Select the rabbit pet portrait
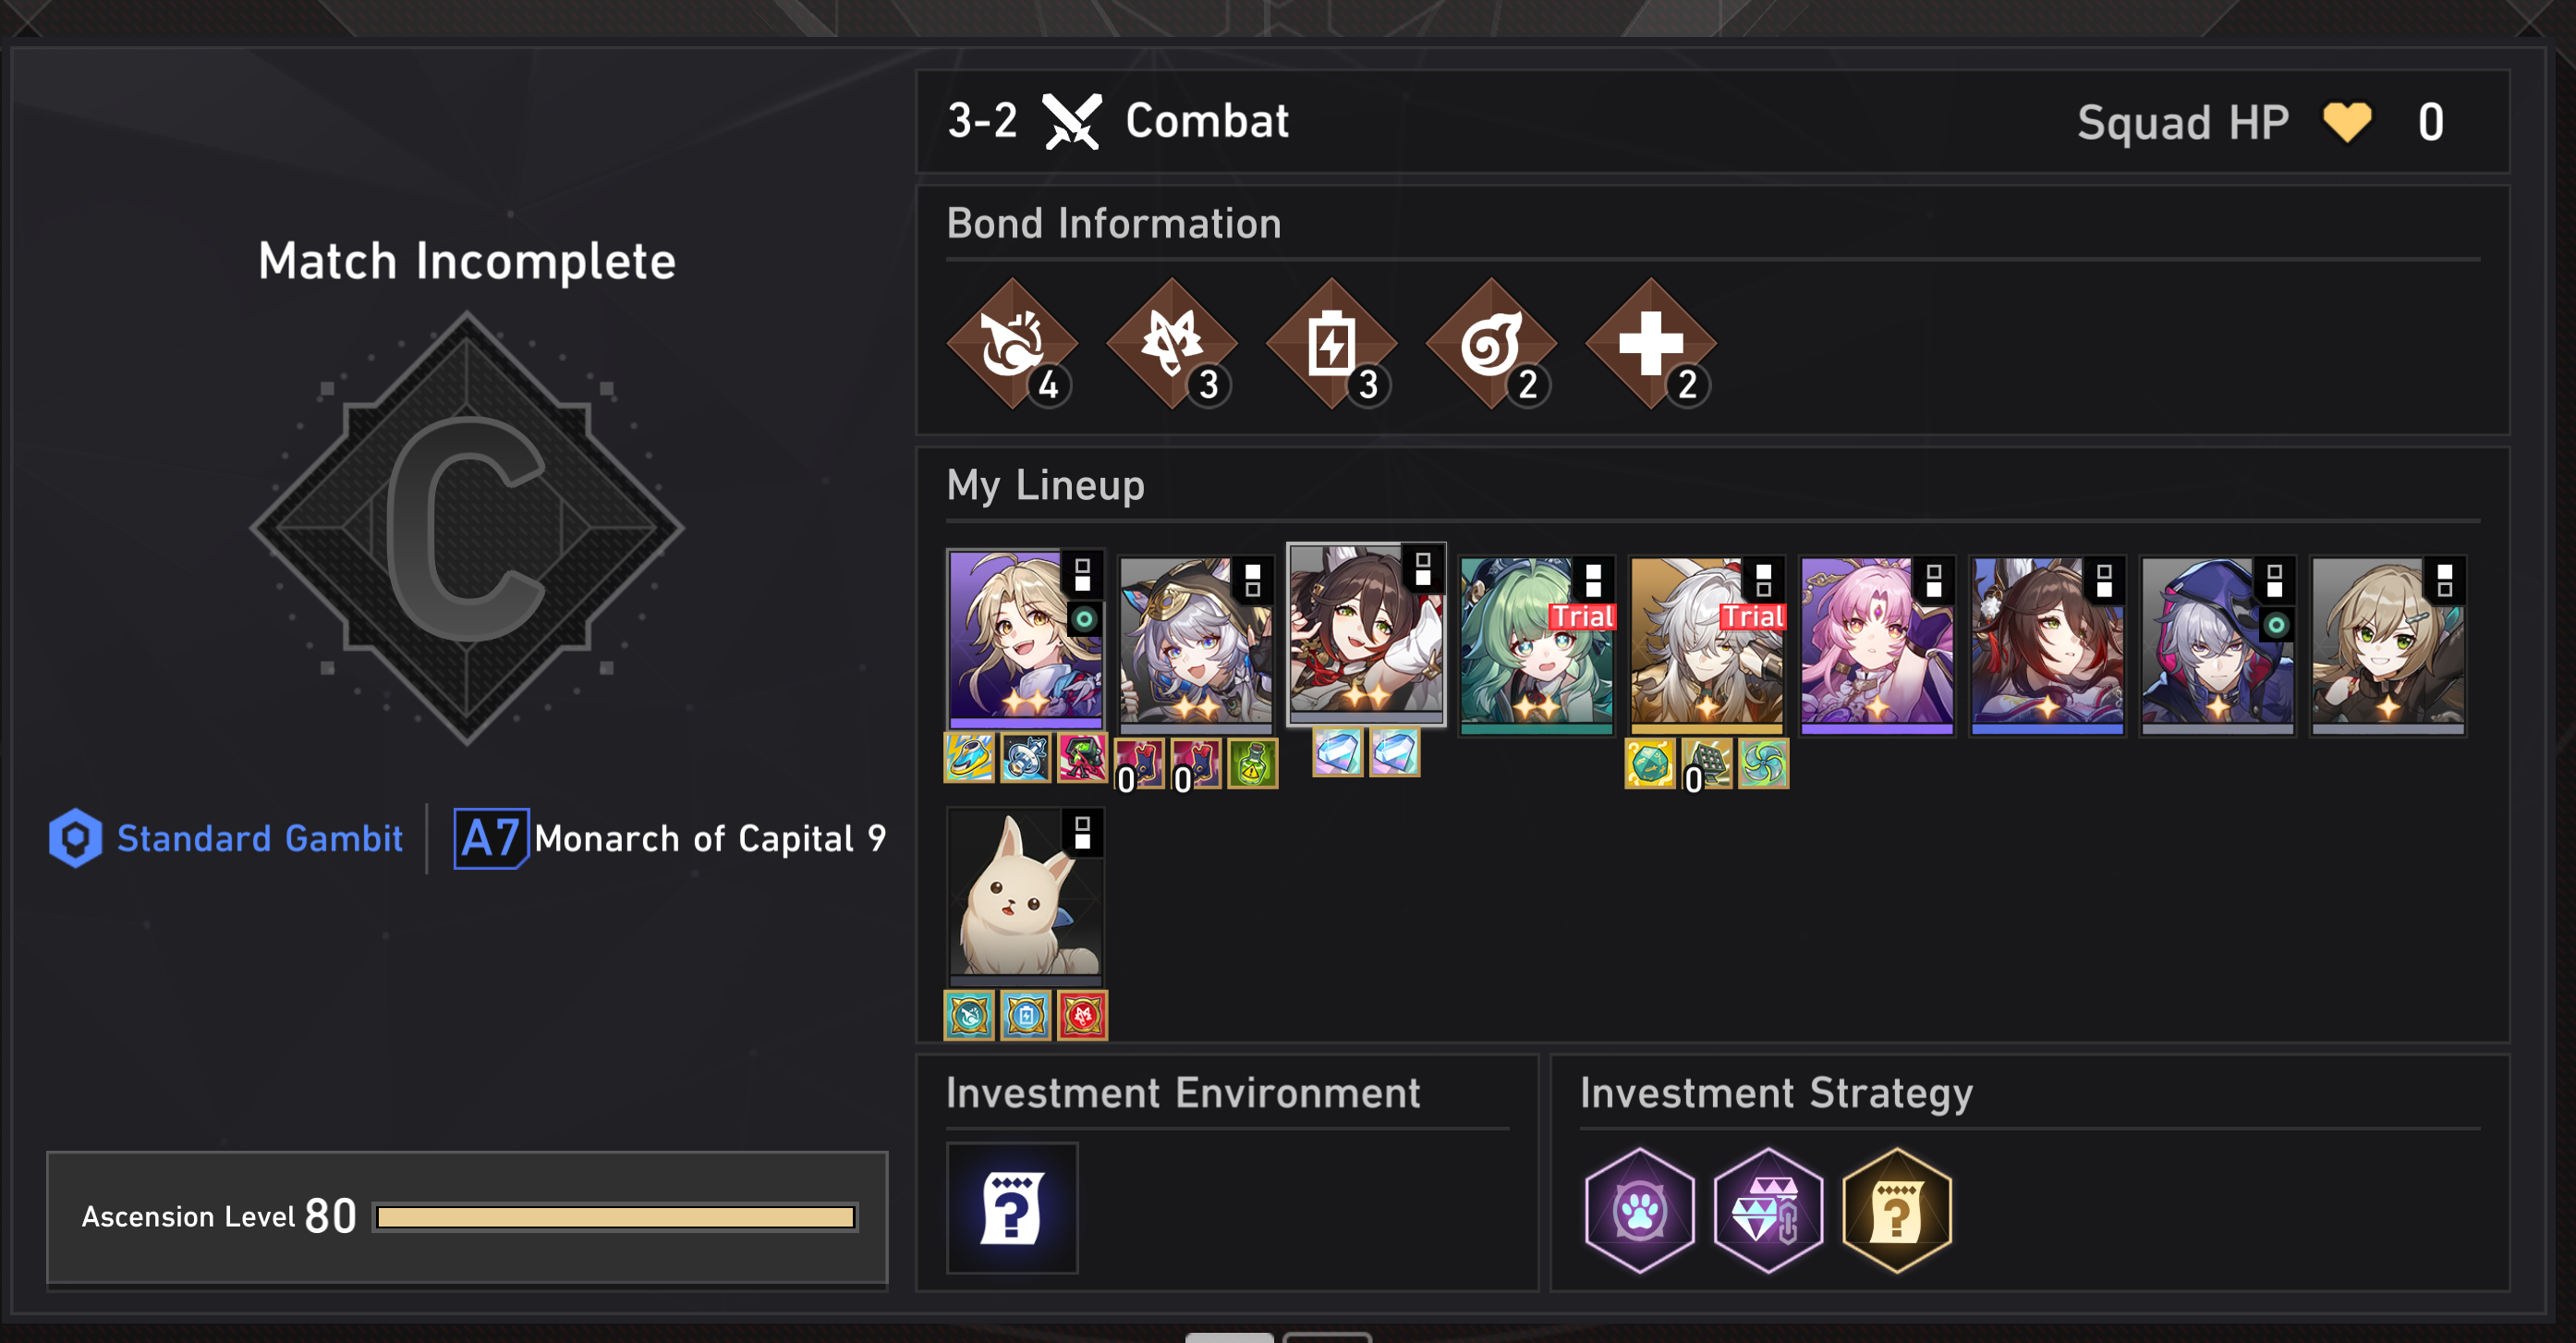This screenshot has height=1343, width=2576. coord(1025,895)
